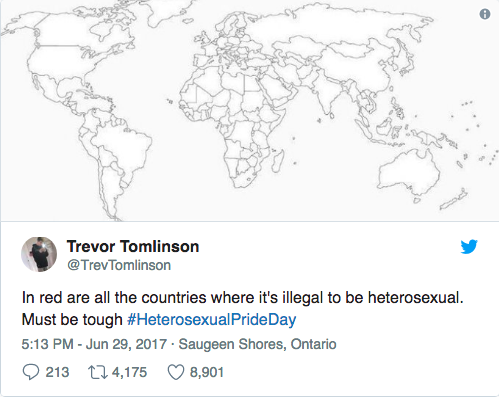Screen dimensions: 499x397
Task: Like the tweet with heart icon
Action: 176,372
